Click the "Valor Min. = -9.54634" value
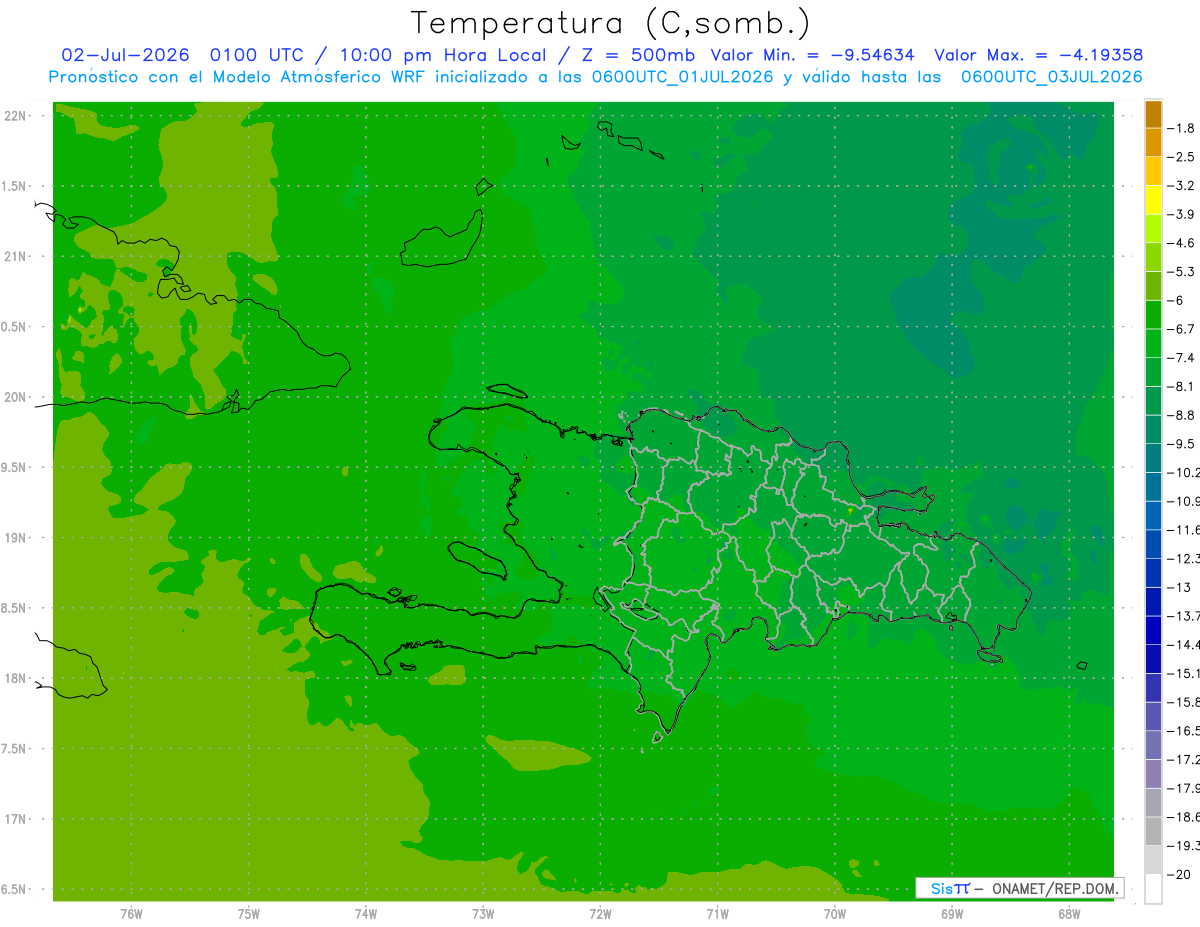1200x927 pixels. point(812,55)
